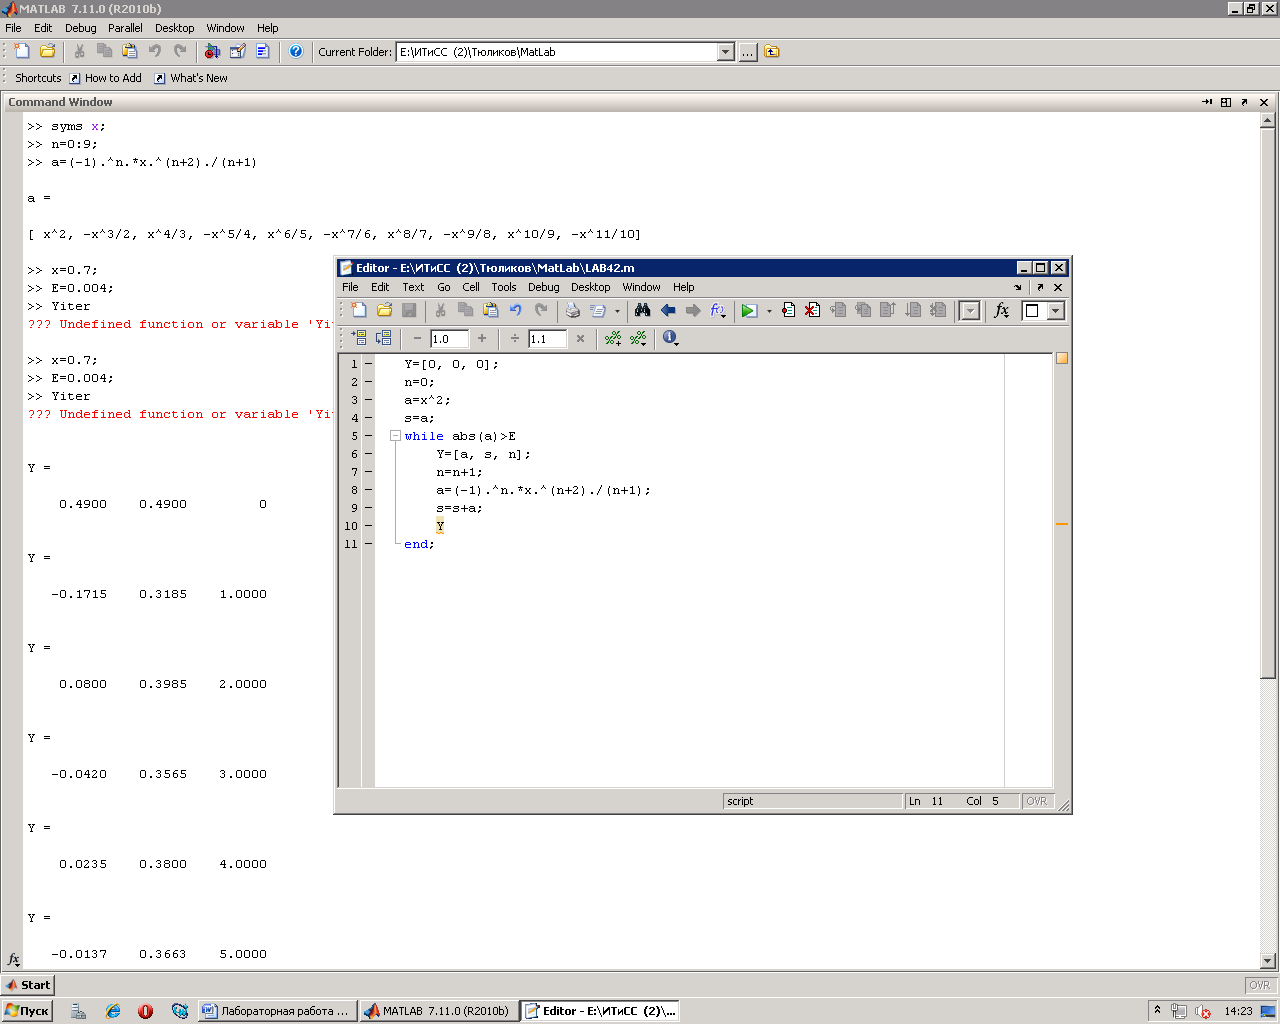Open MATLAB Help question mark icon
Screen dimensions: 1280x1024
point(296,51)
